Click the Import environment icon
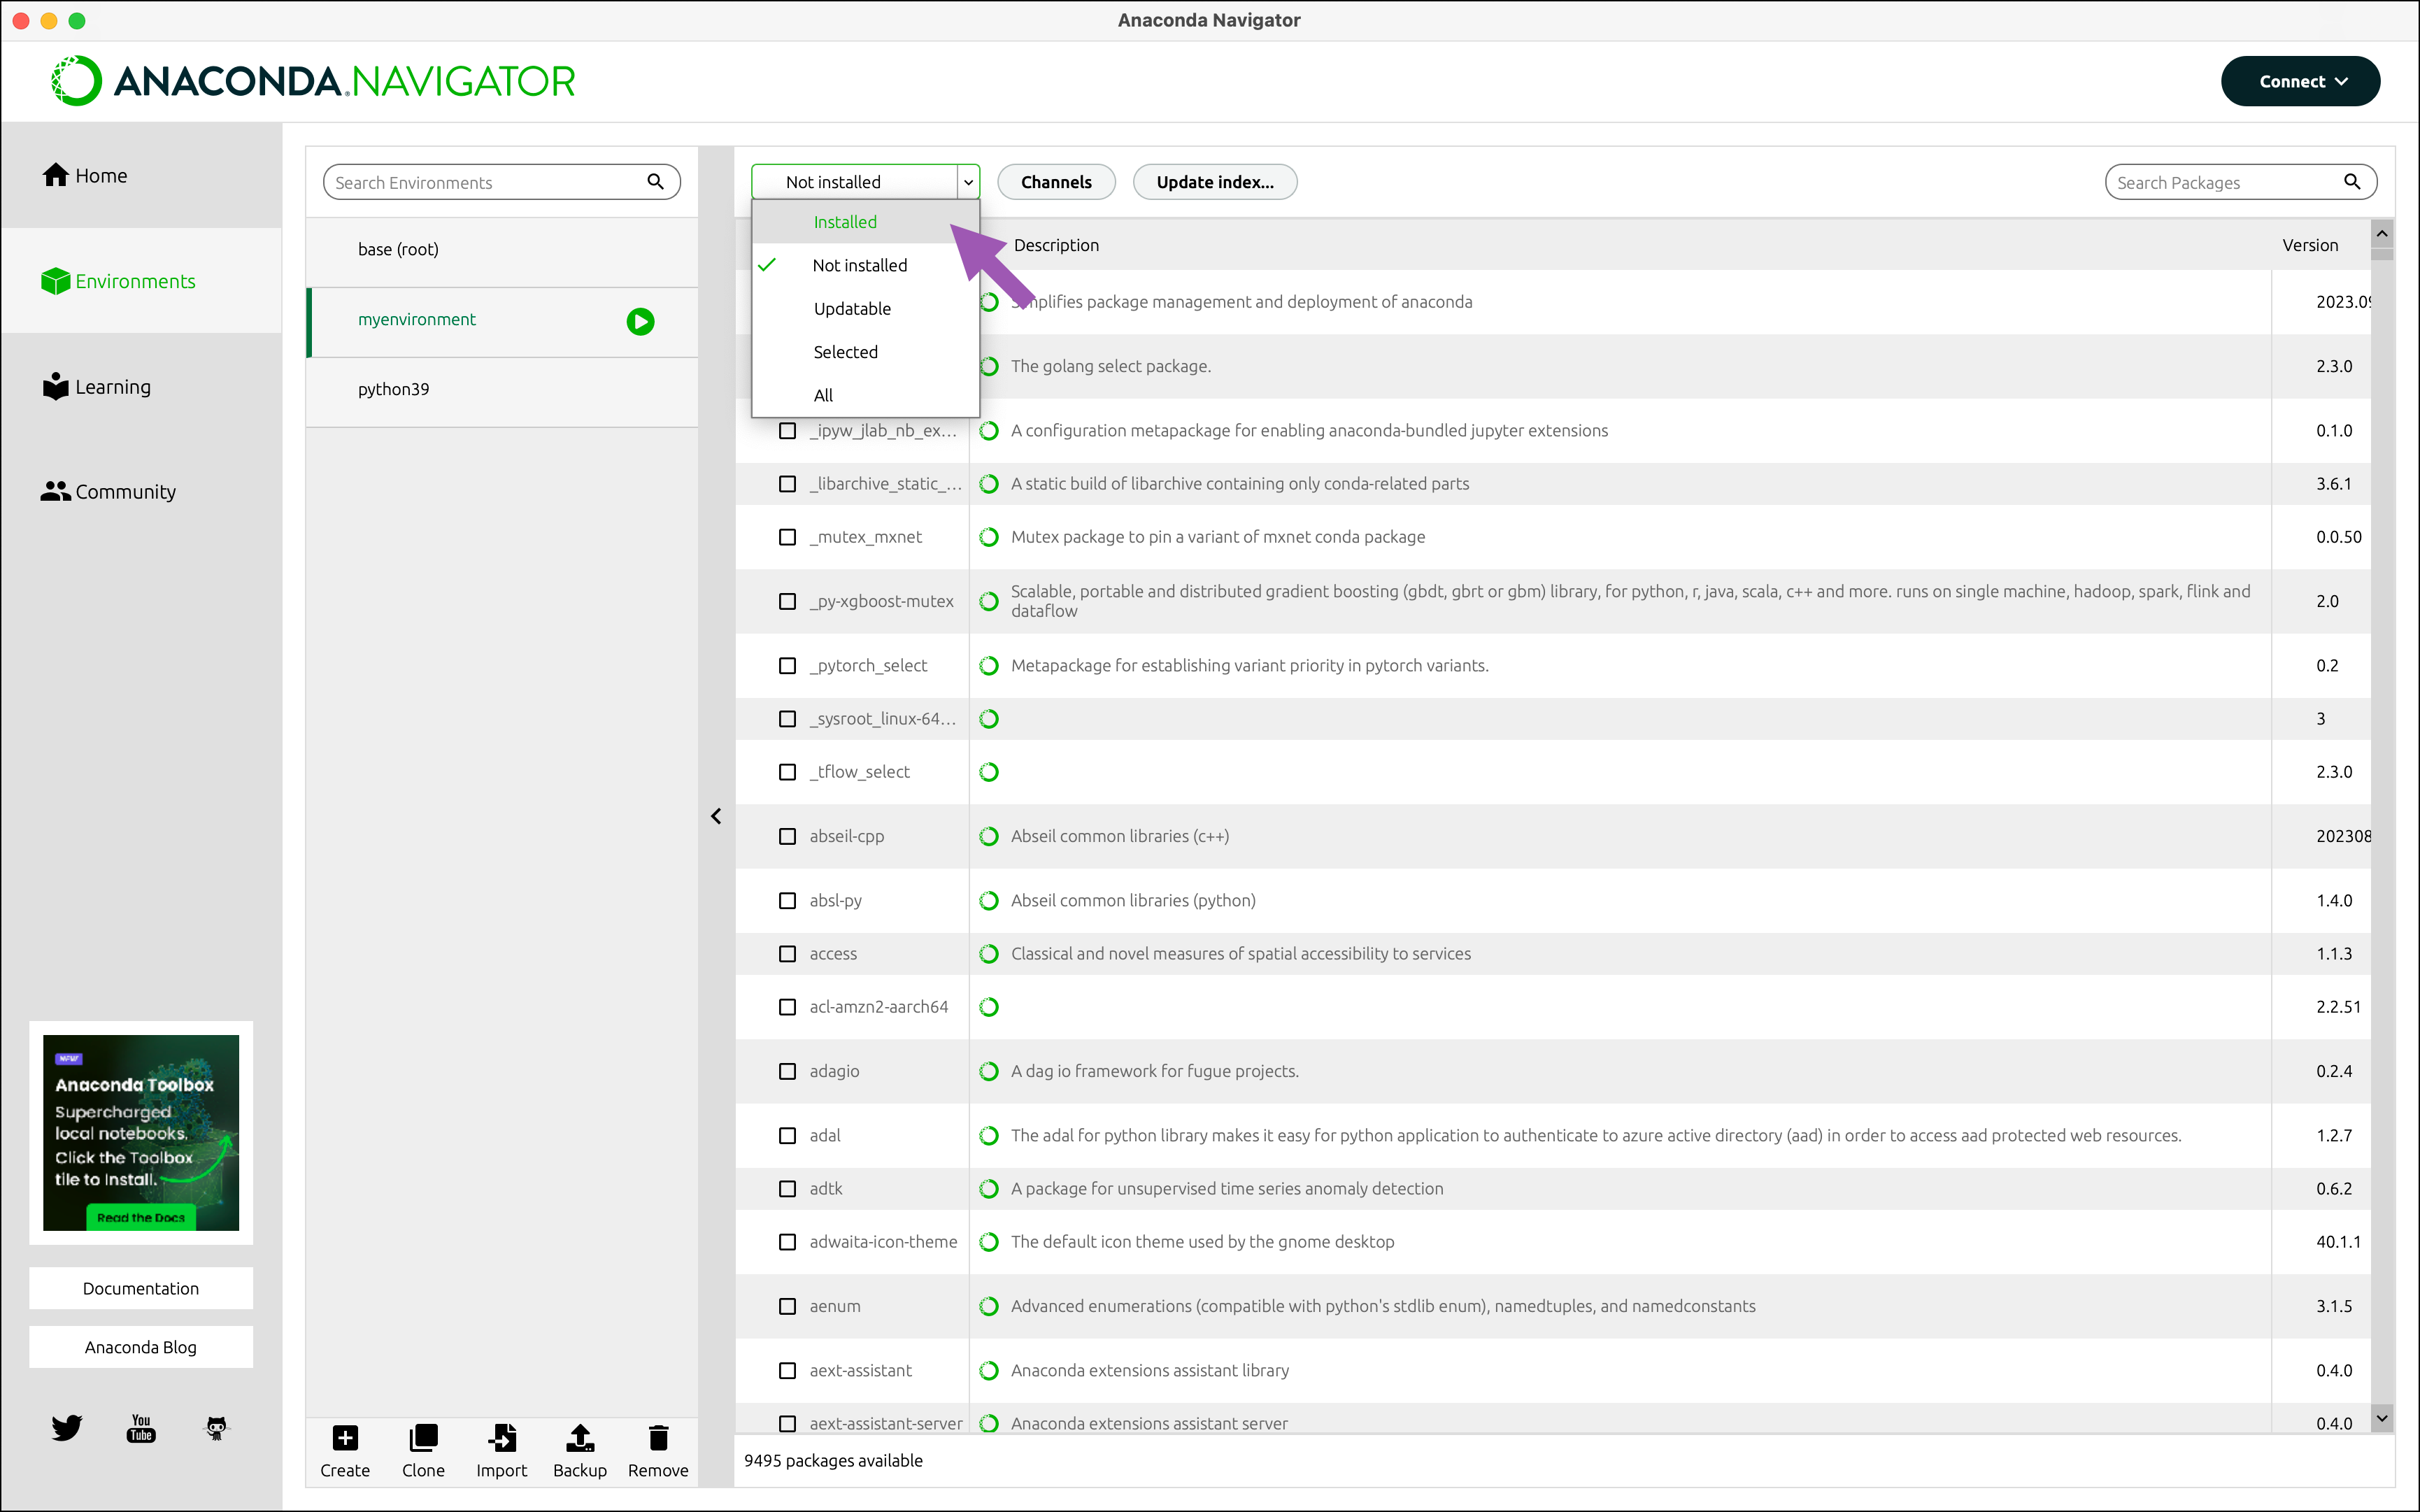This screenshot has height=1512, width=2420. [502, 1438]
